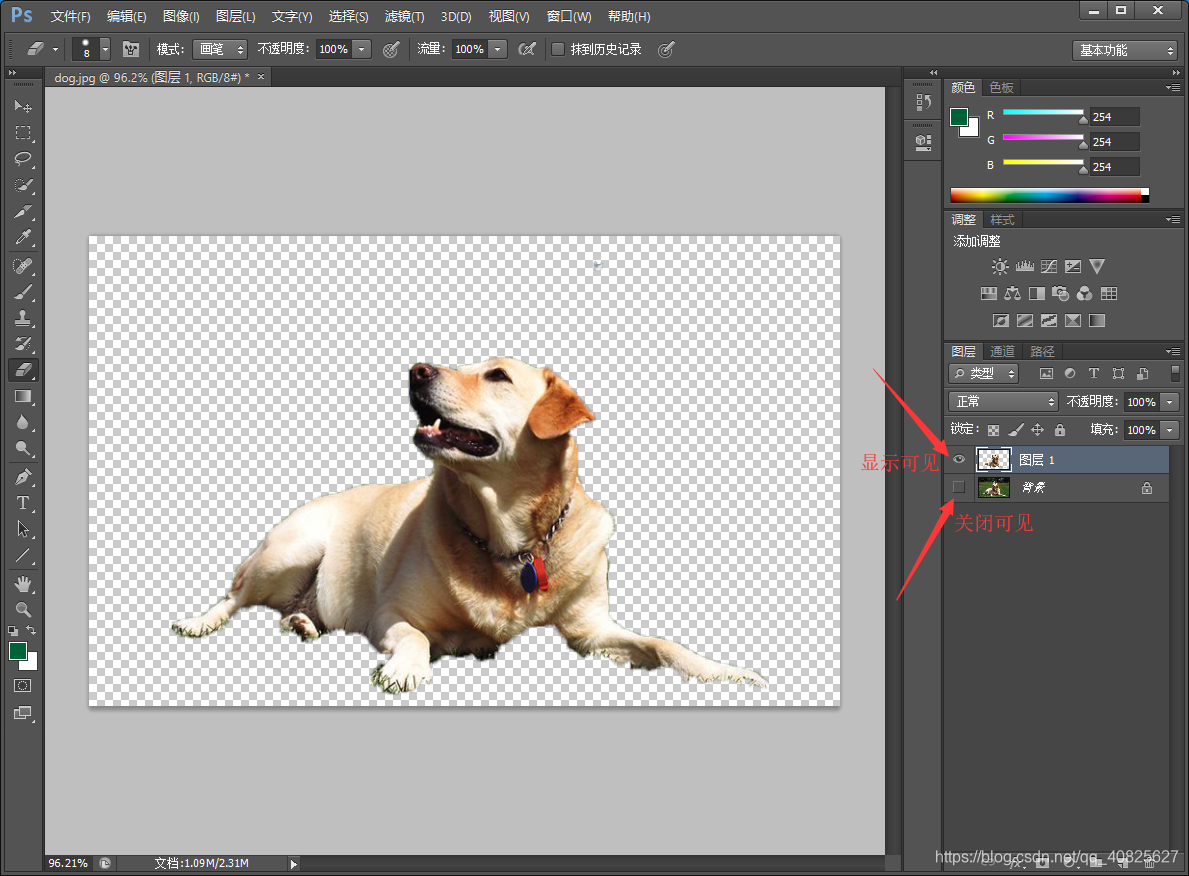Toggle lock transparent pixels

993,430
